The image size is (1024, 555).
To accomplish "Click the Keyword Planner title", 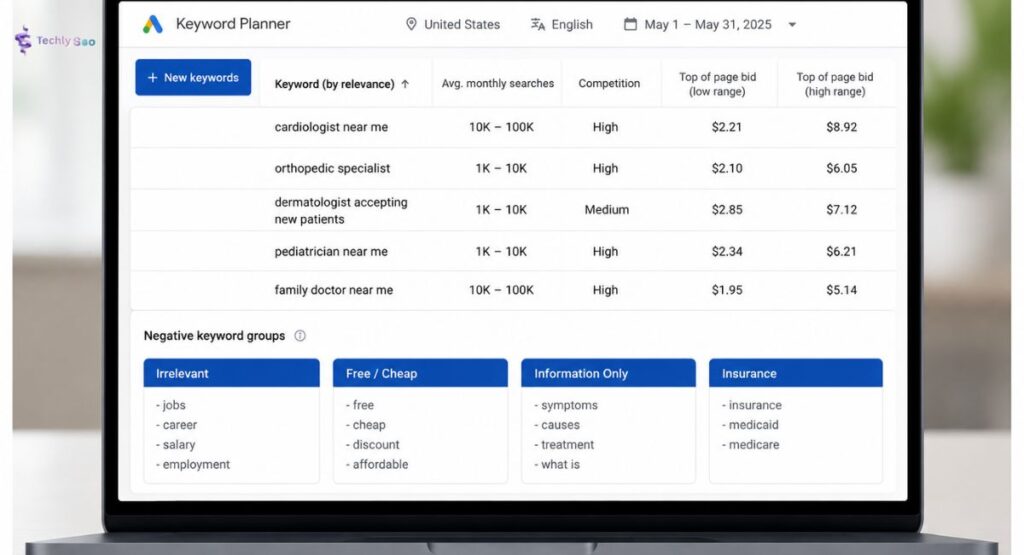I will coord(233,24).
